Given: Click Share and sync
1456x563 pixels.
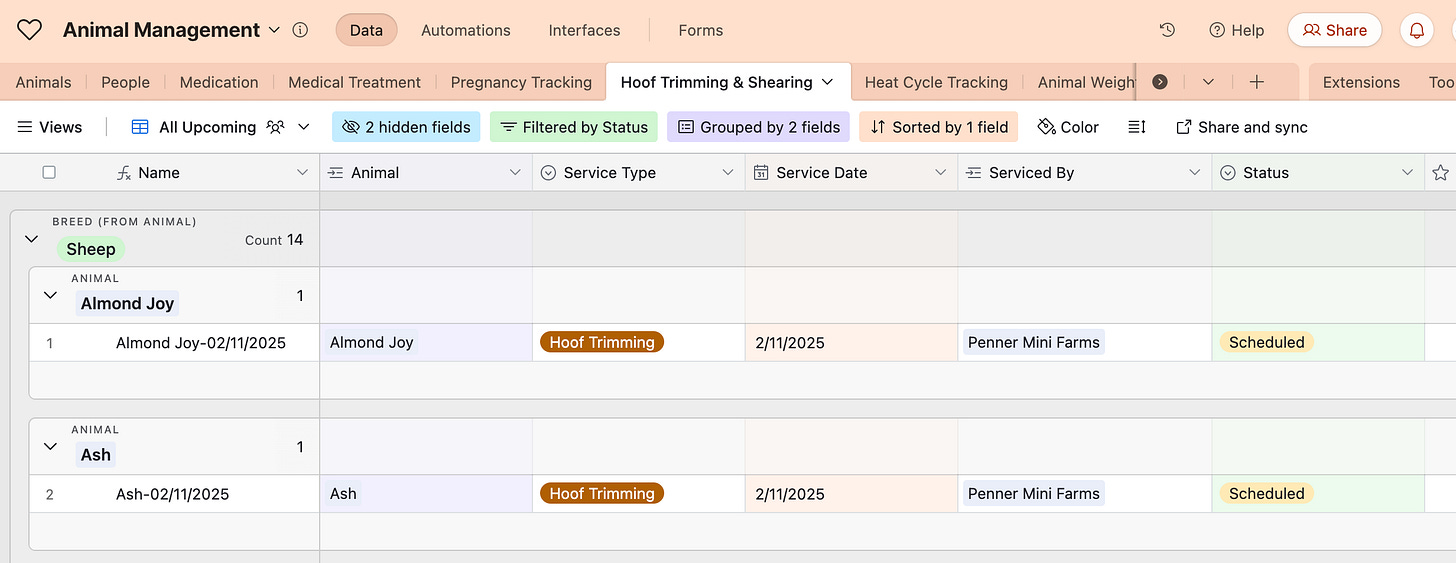Looking at the screenshot, I should tap(1241, 127).
